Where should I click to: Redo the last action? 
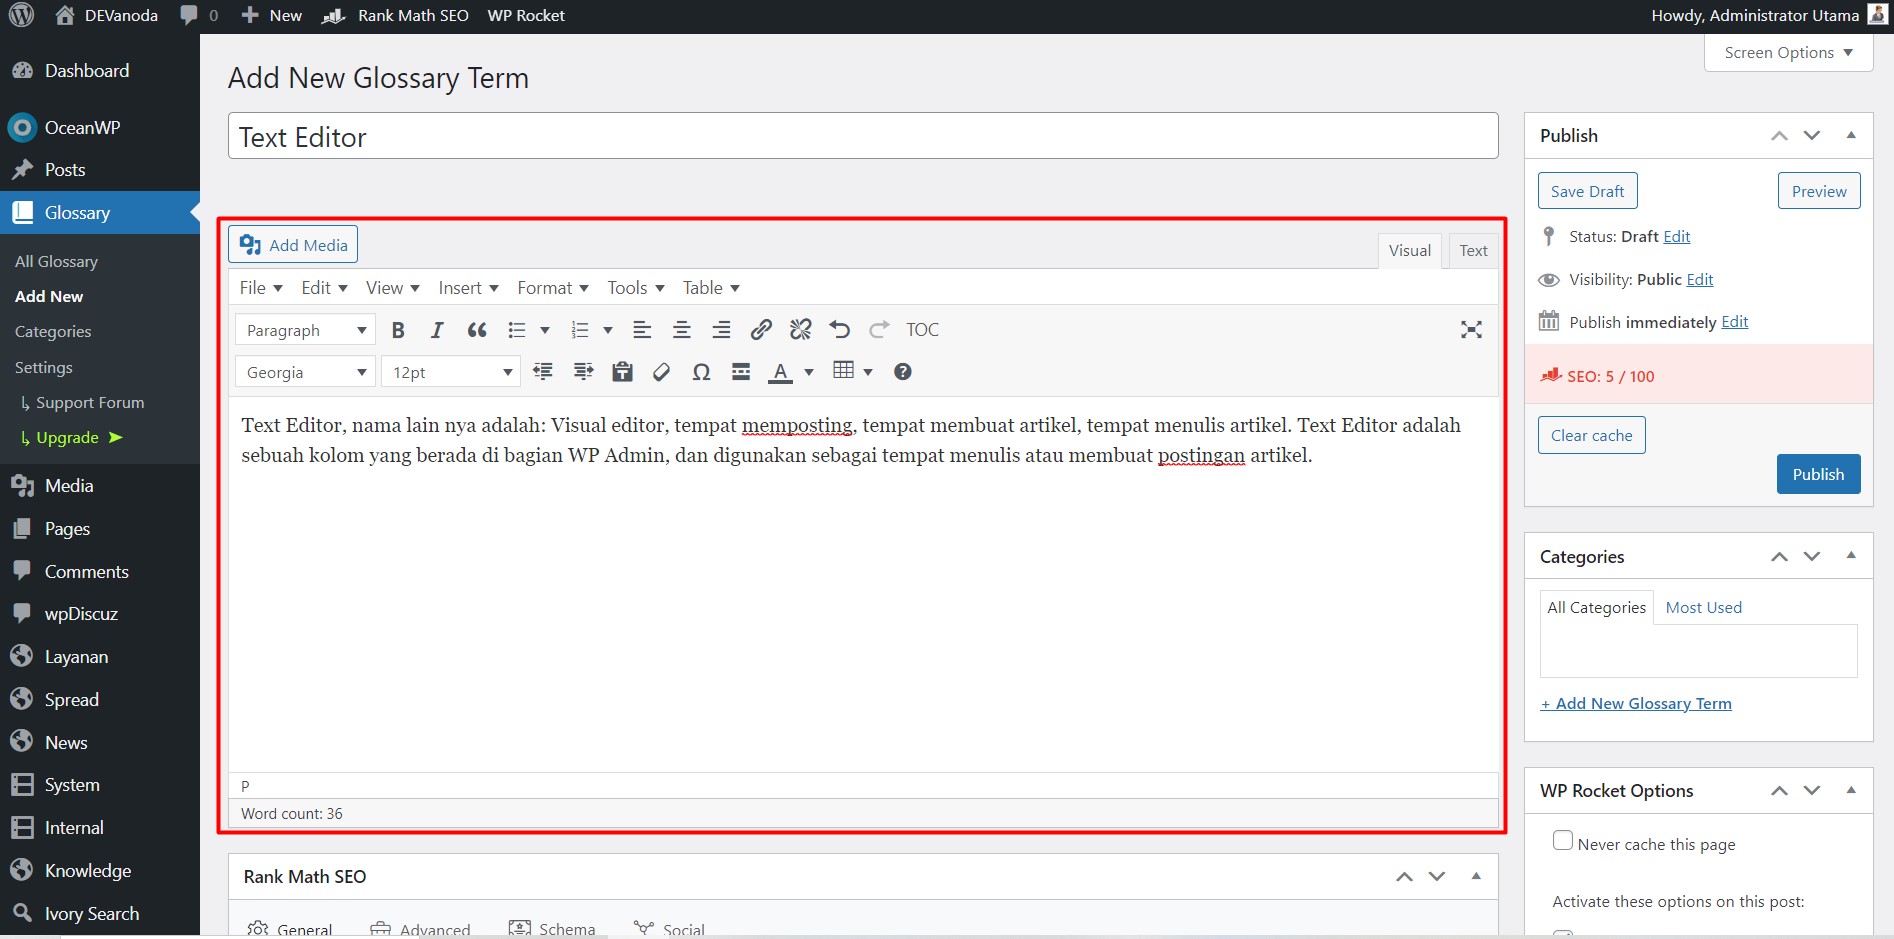tap(879, 330)
